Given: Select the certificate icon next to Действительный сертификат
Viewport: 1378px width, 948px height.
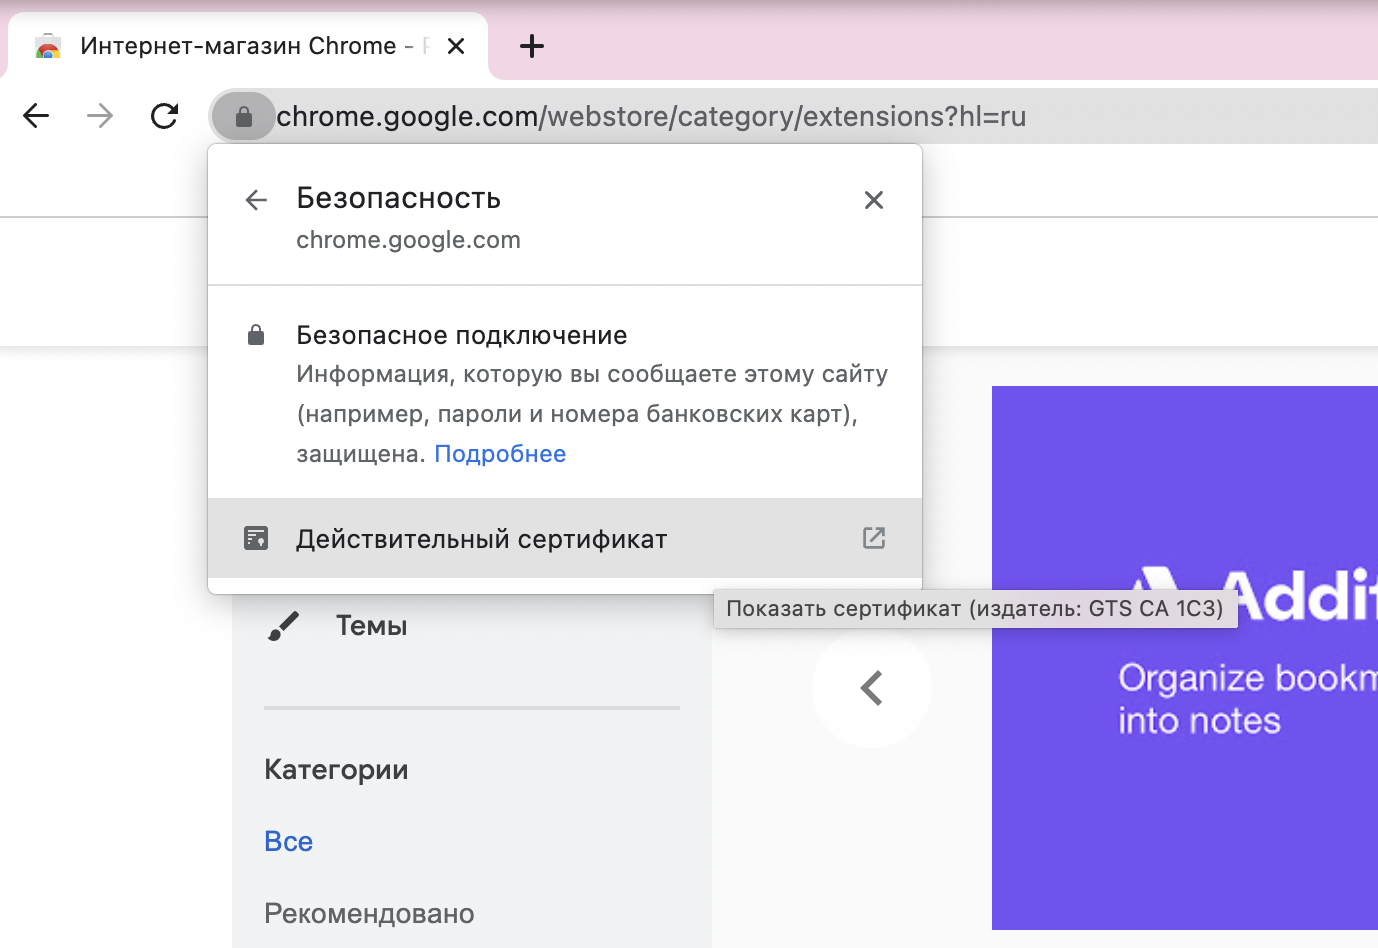Looking at the screenshot, I should click(x=257, y=537).
